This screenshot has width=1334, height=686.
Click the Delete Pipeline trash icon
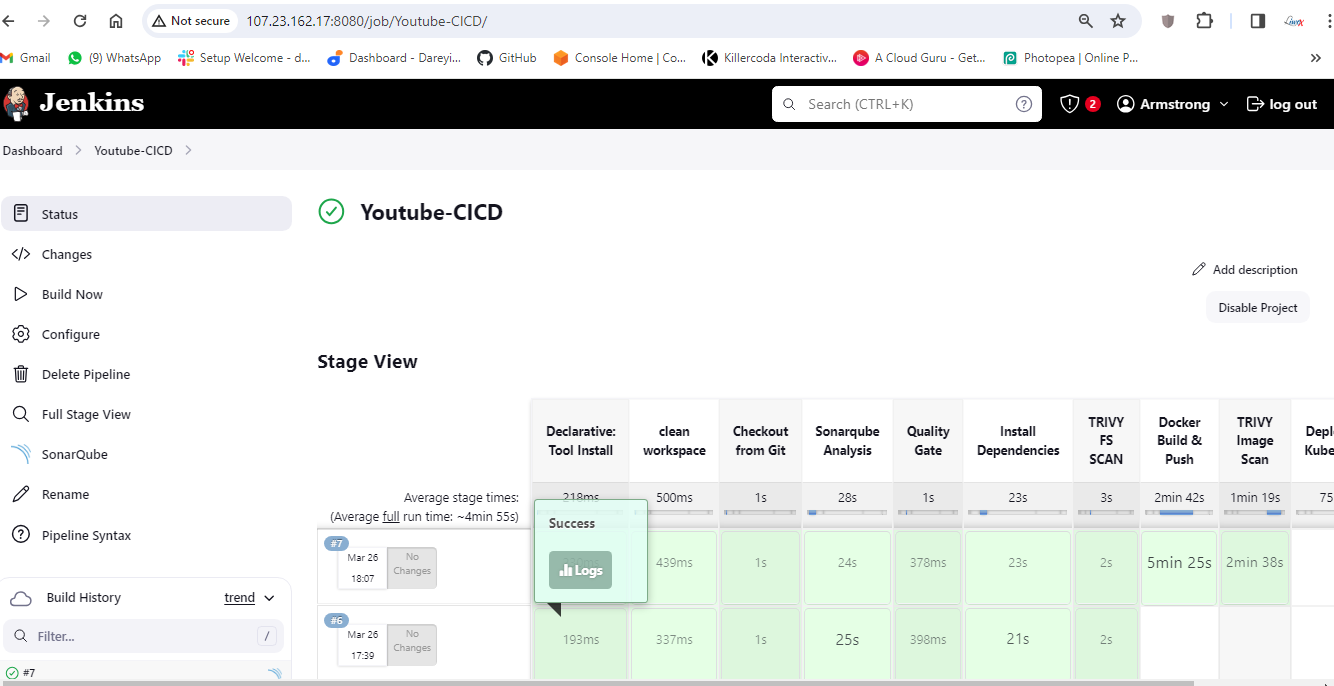[x=20, y=374]
